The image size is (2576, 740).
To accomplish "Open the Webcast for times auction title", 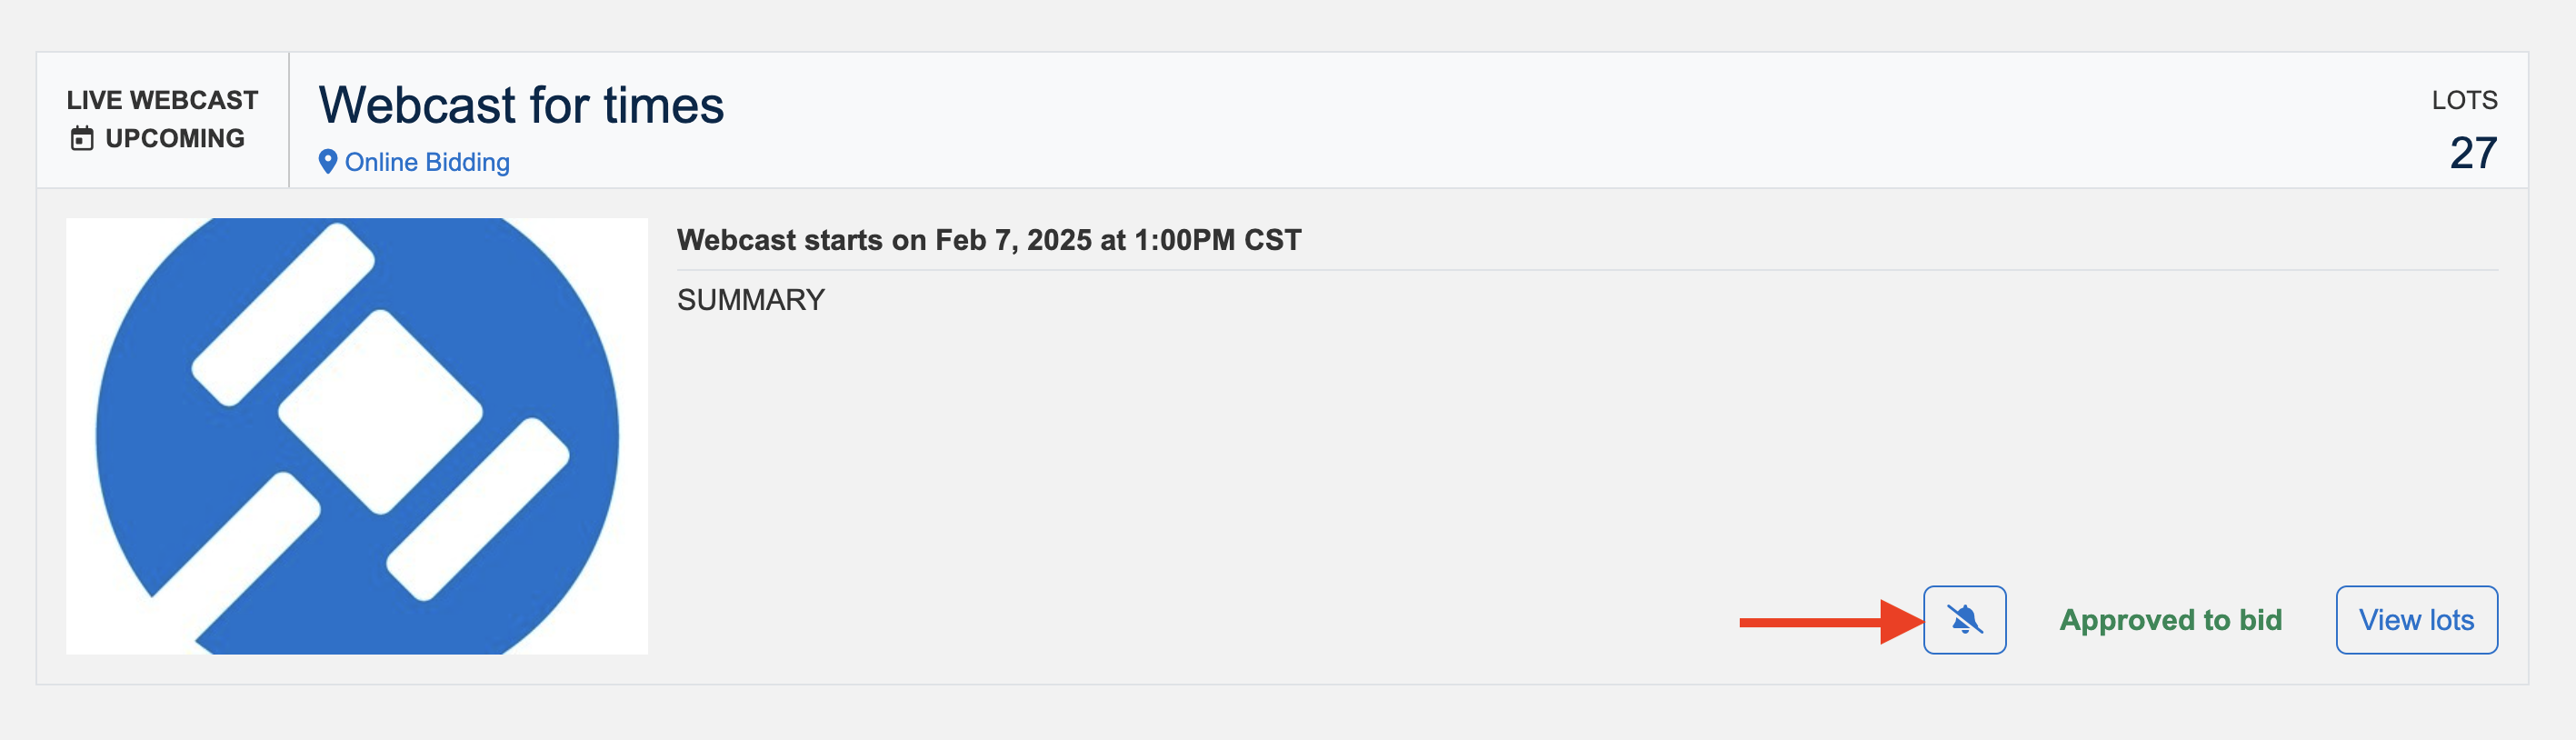I will coord(520,105).
